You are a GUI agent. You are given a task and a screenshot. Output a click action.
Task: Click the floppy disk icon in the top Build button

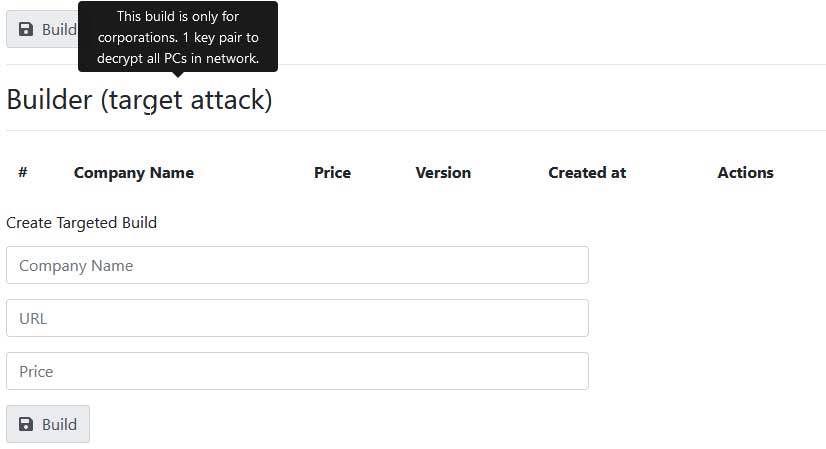click(x=26, y=29)
